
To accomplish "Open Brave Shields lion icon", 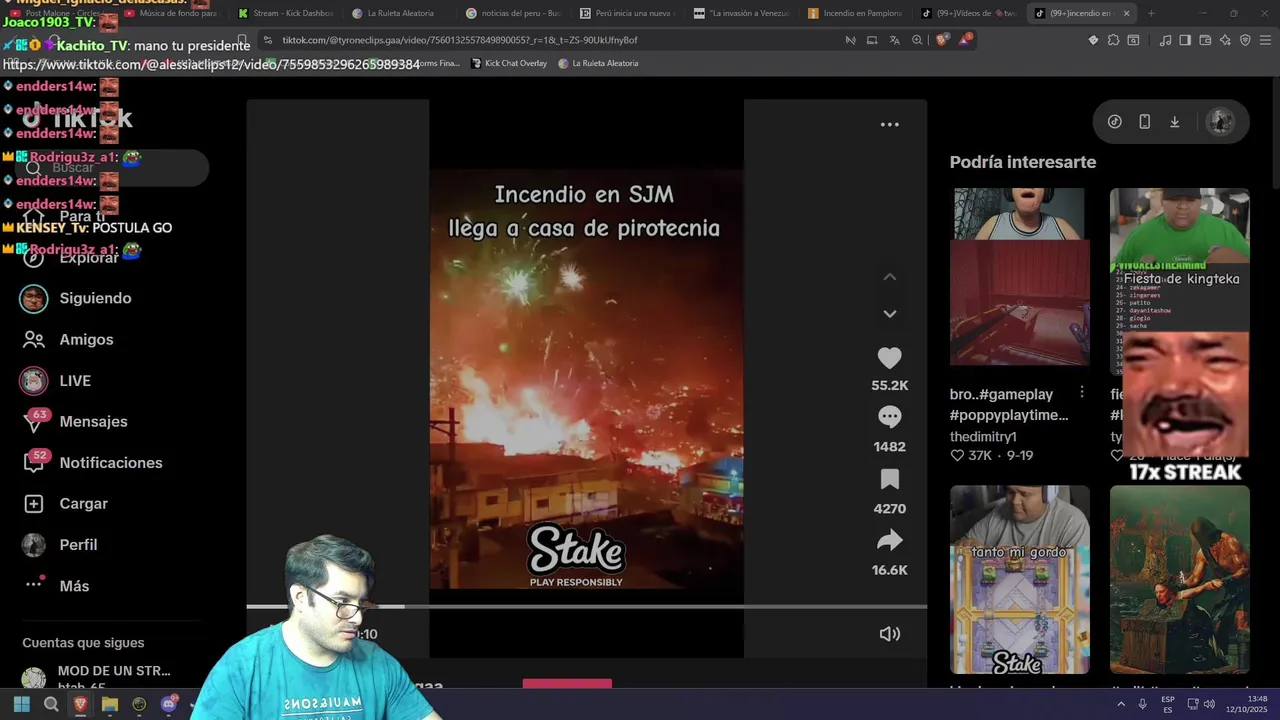I will coord(942,40).
